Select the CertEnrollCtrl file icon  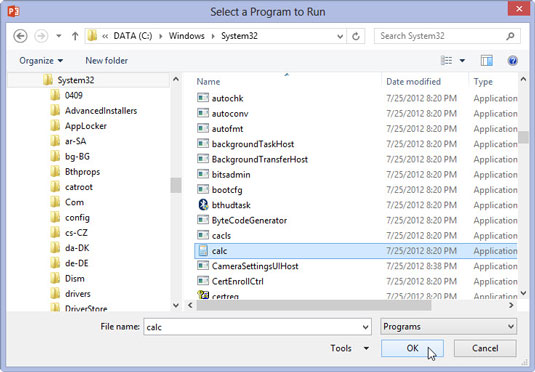[203, 281]
